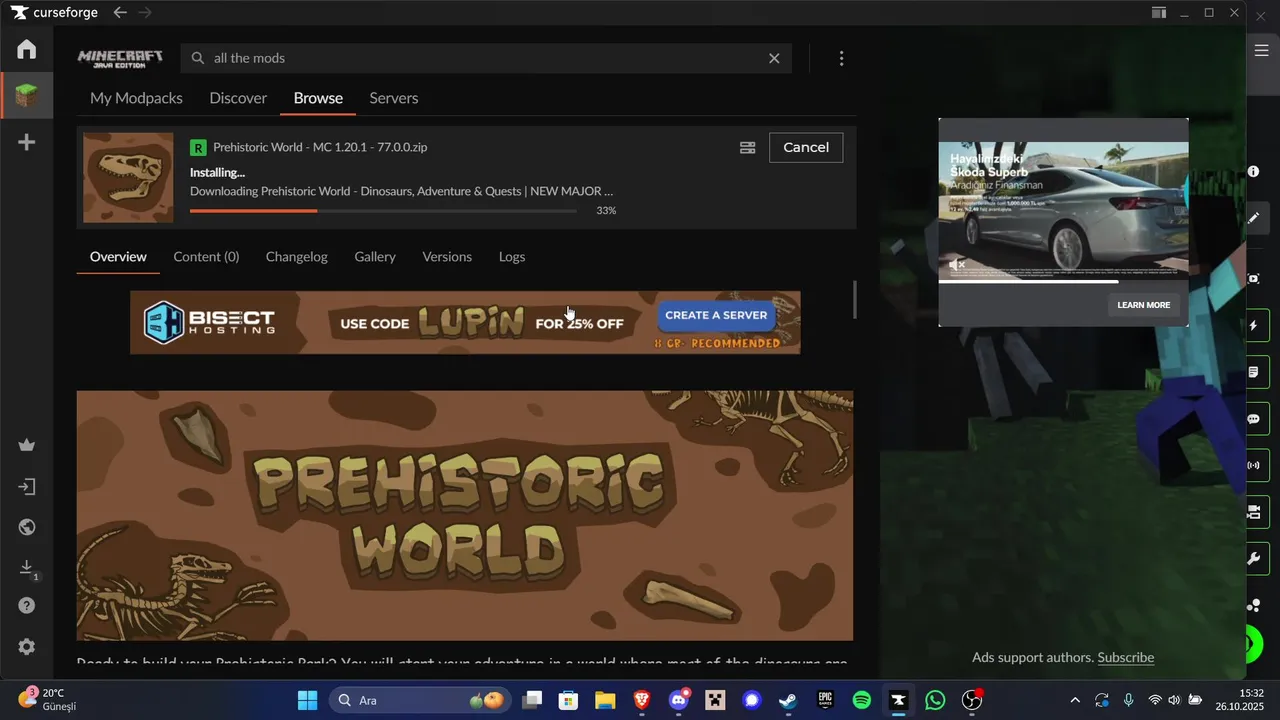Click Create a Server on BisectHosting banner
This screenshot has width=1280, height=720.
point(716,315)
